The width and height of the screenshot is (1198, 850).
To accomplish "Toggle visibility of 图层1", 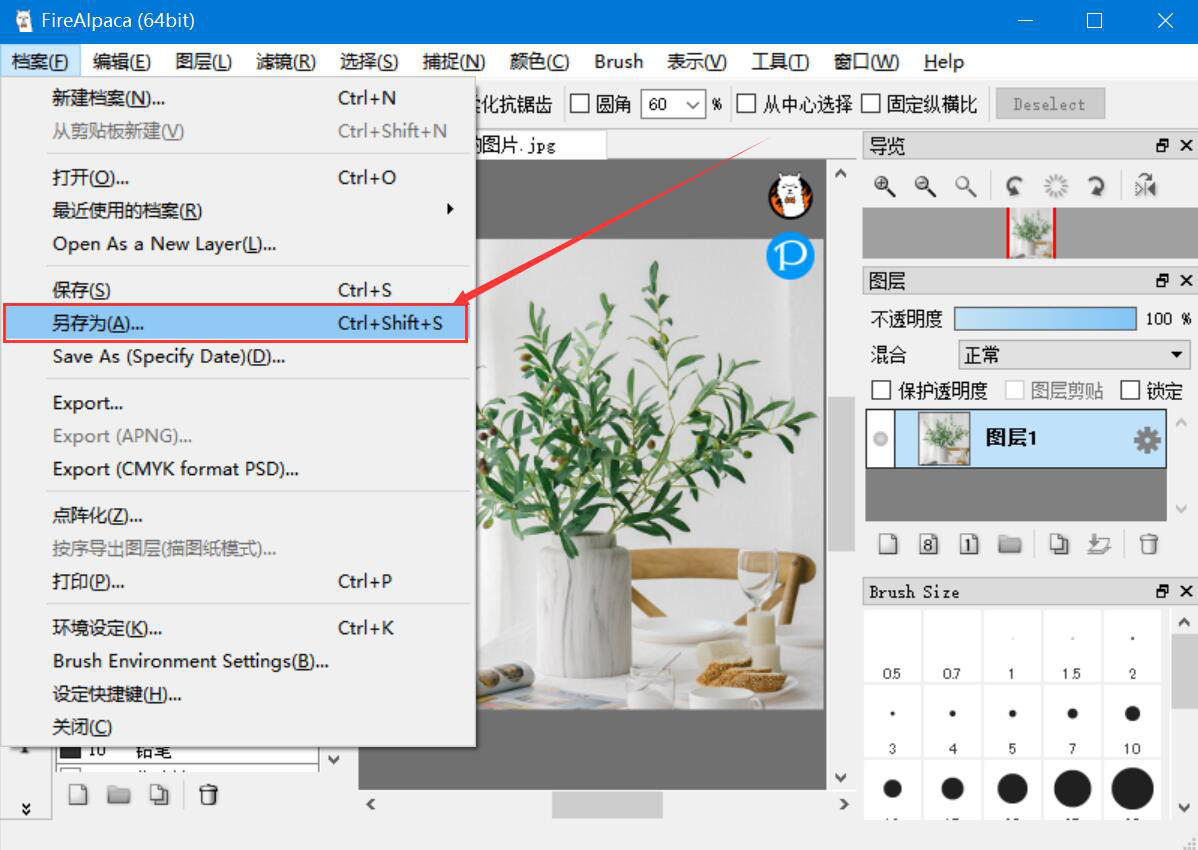I will (880, 438).
